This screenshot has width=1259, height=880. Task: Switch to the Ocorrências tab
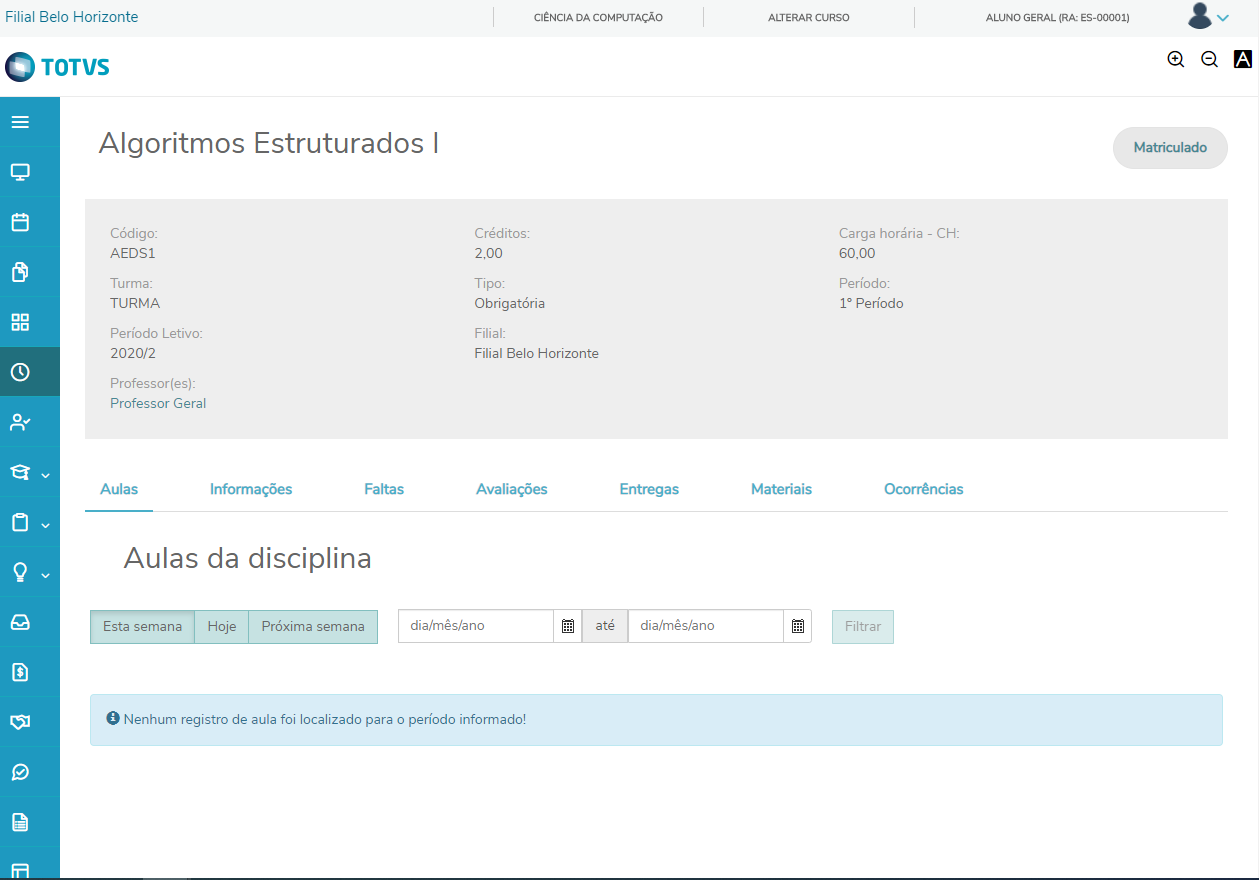(x=924, y=489)
